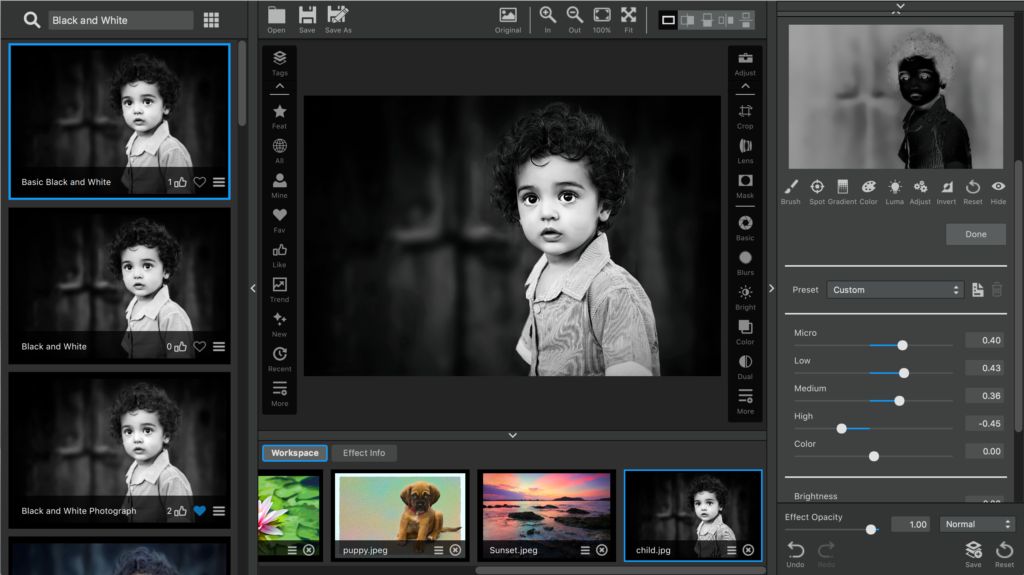
Task: Undo the last change
Action: pyautogui.click(x=795, y=554)
